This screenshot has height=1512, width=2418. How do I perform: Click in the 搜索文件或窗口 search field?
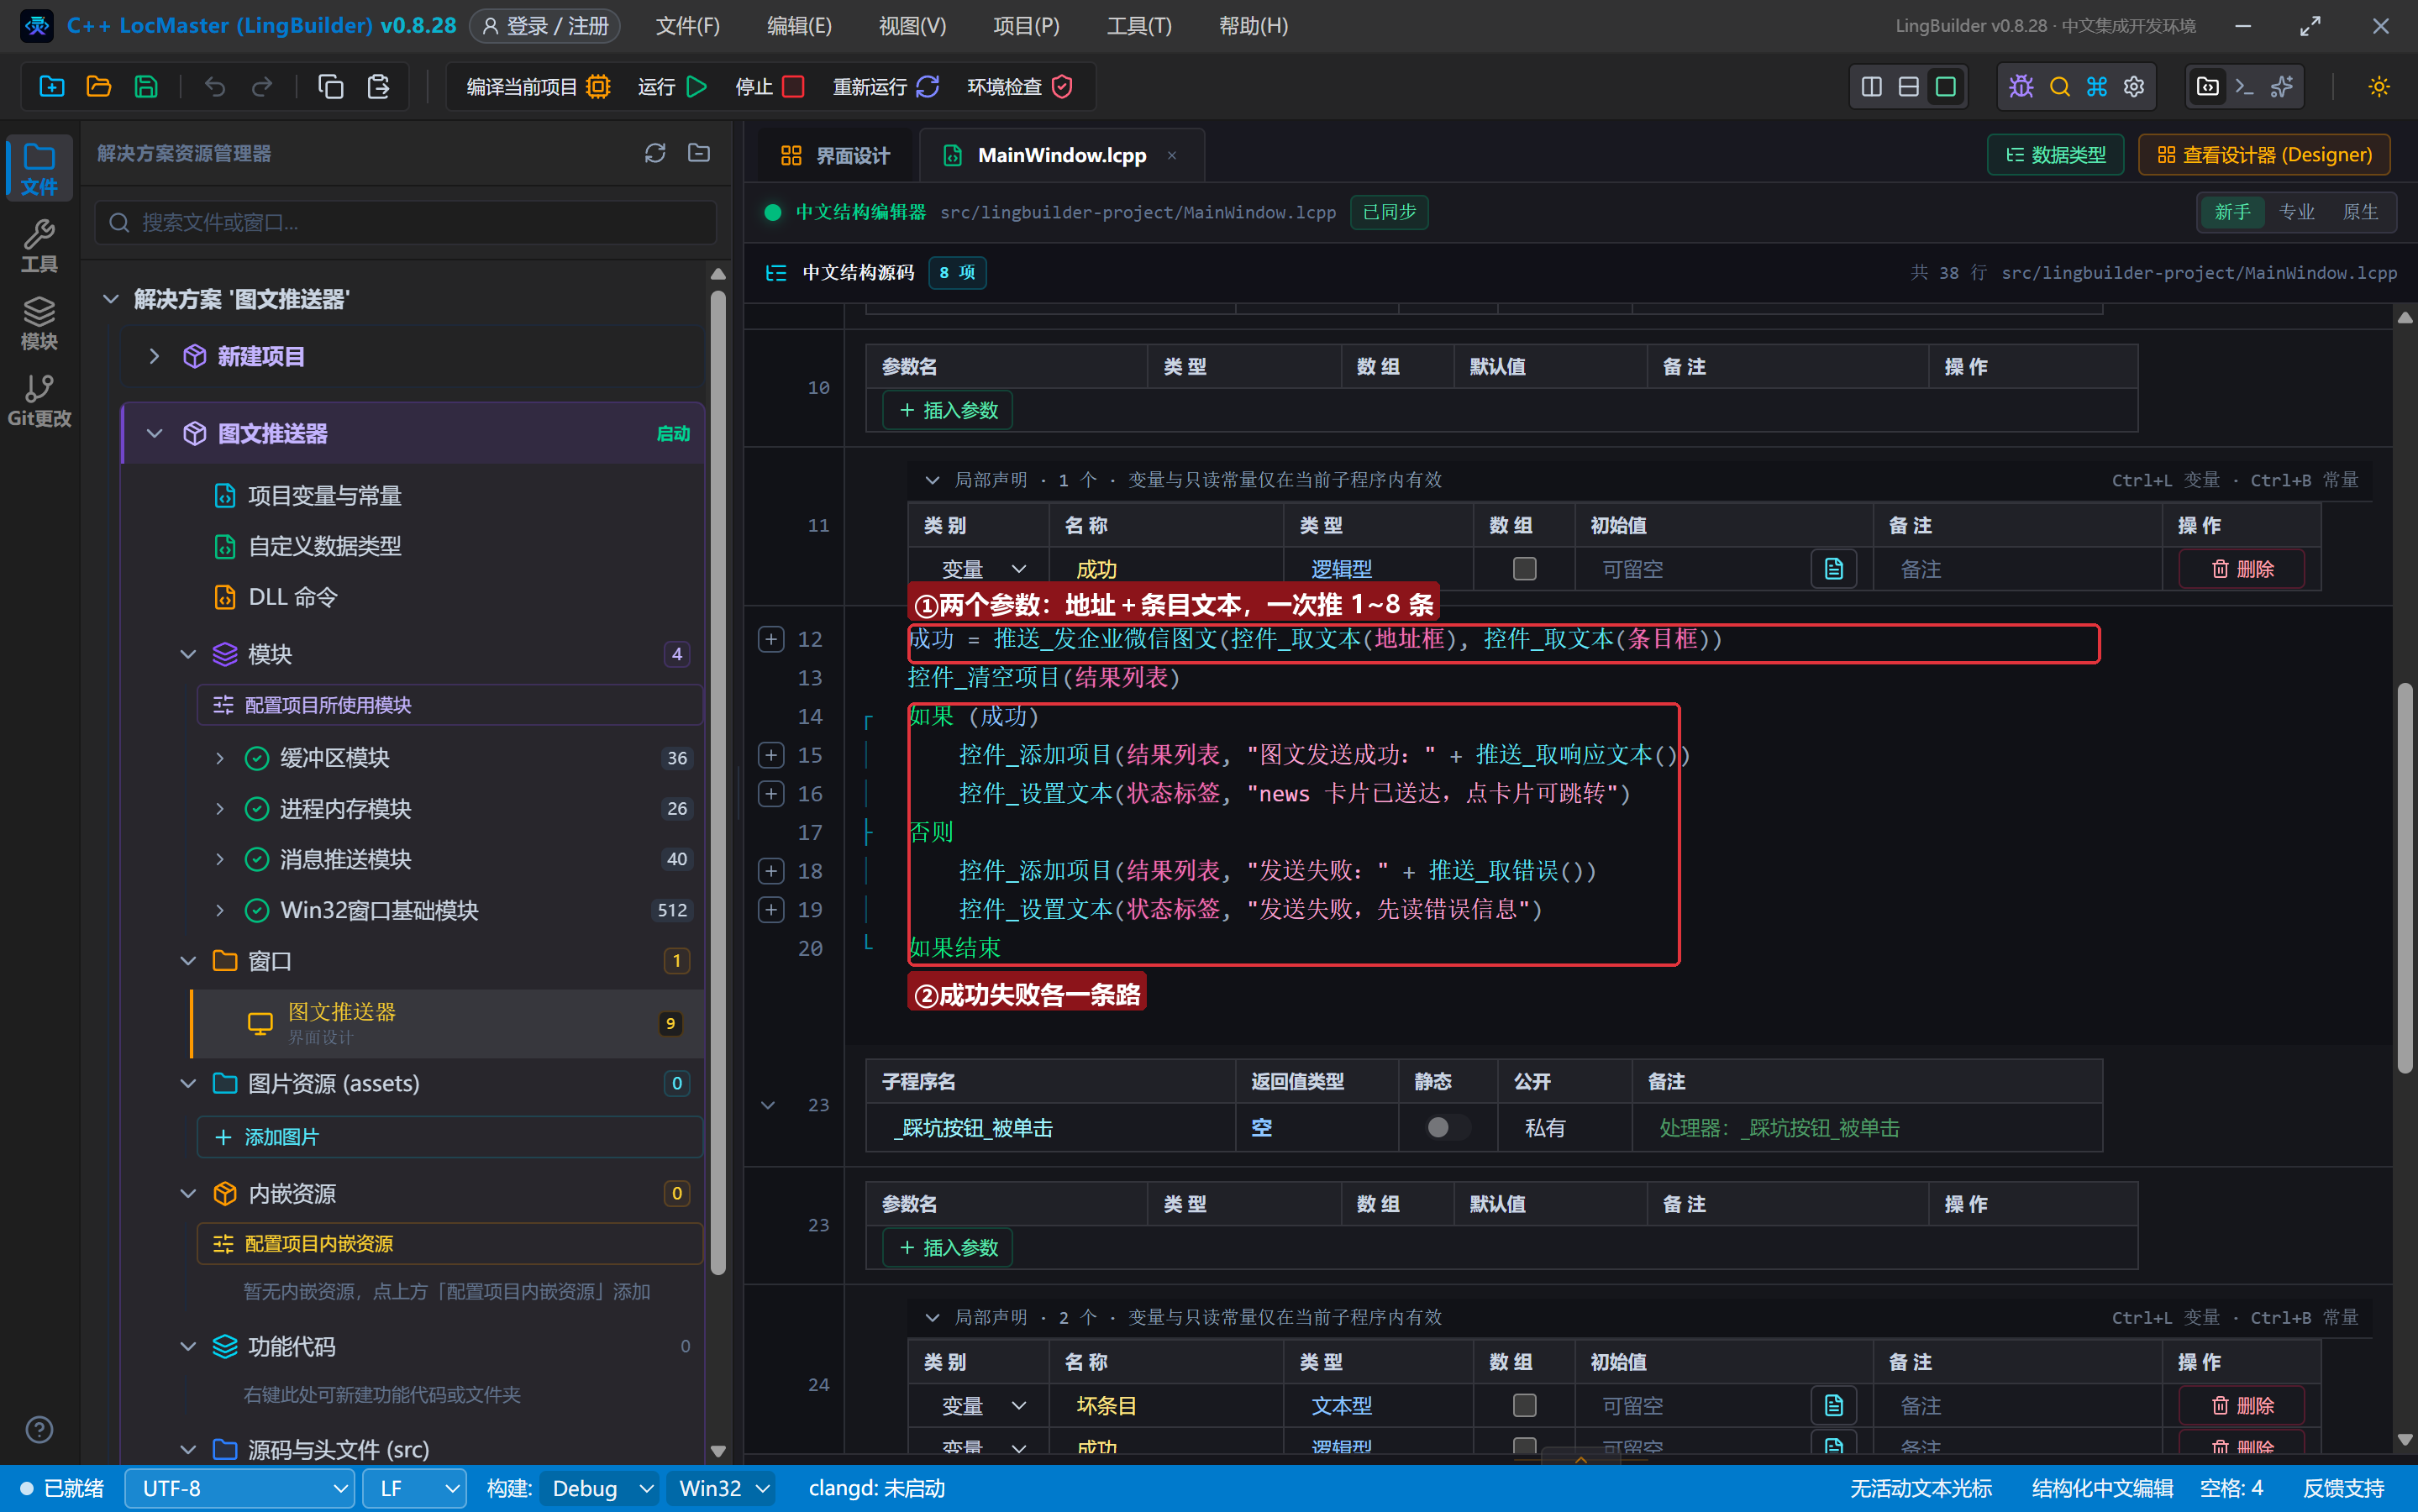(406, 222)
